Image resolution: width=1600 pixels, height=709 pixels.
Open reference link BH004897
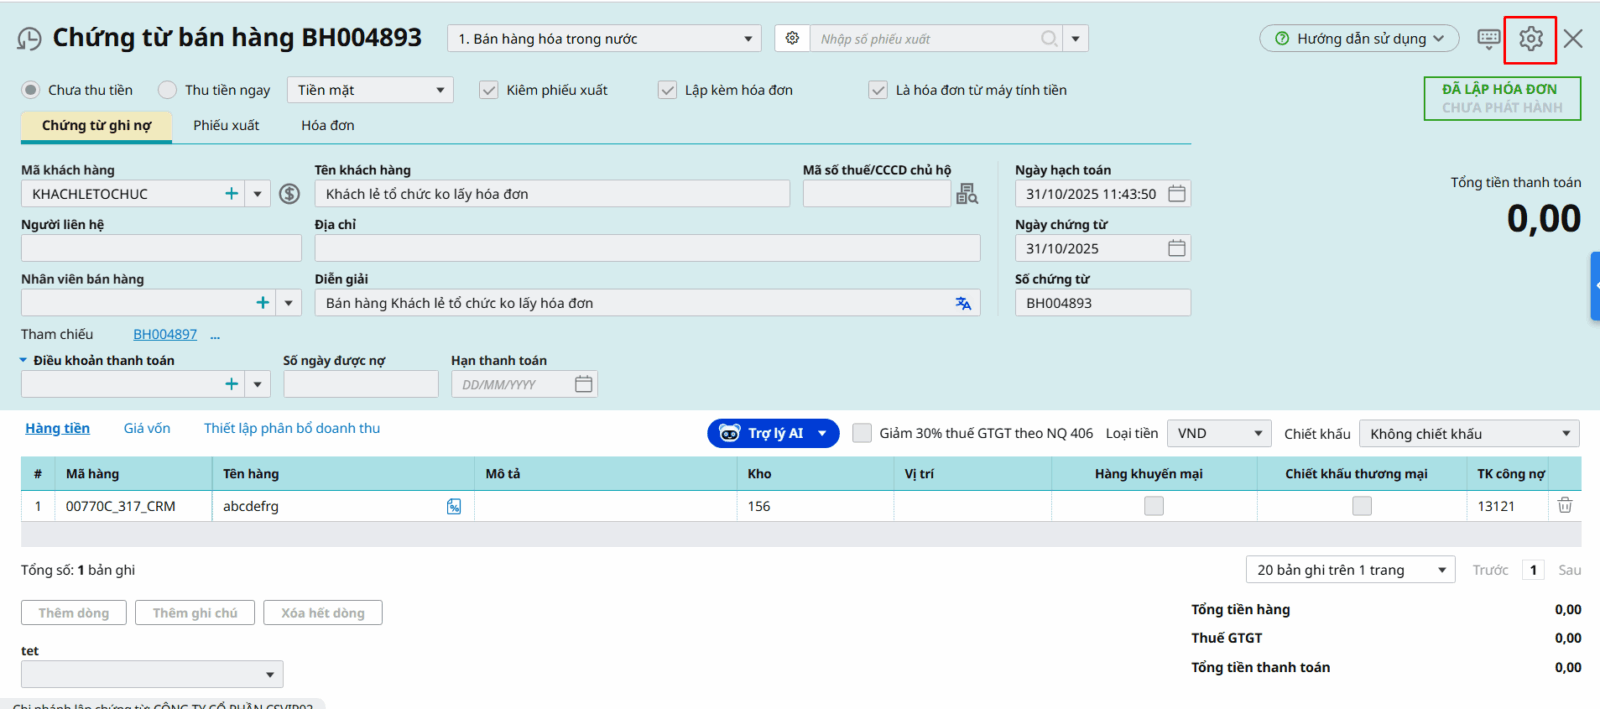point(165,334)
